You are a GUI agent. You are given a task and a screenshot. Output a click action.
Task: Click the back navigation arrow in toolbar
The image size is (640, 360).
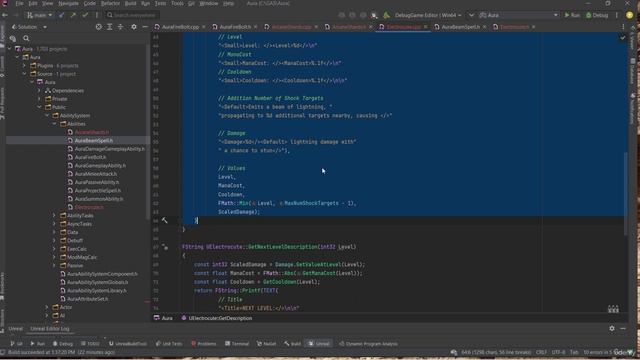tap(5, 15)
